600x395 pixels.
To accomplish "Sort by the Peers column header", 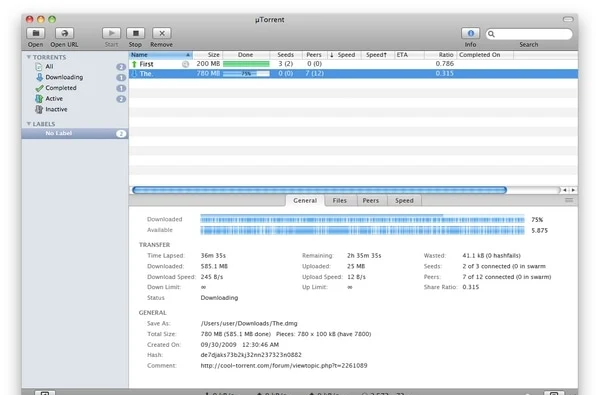I will (x=314, y=55).
